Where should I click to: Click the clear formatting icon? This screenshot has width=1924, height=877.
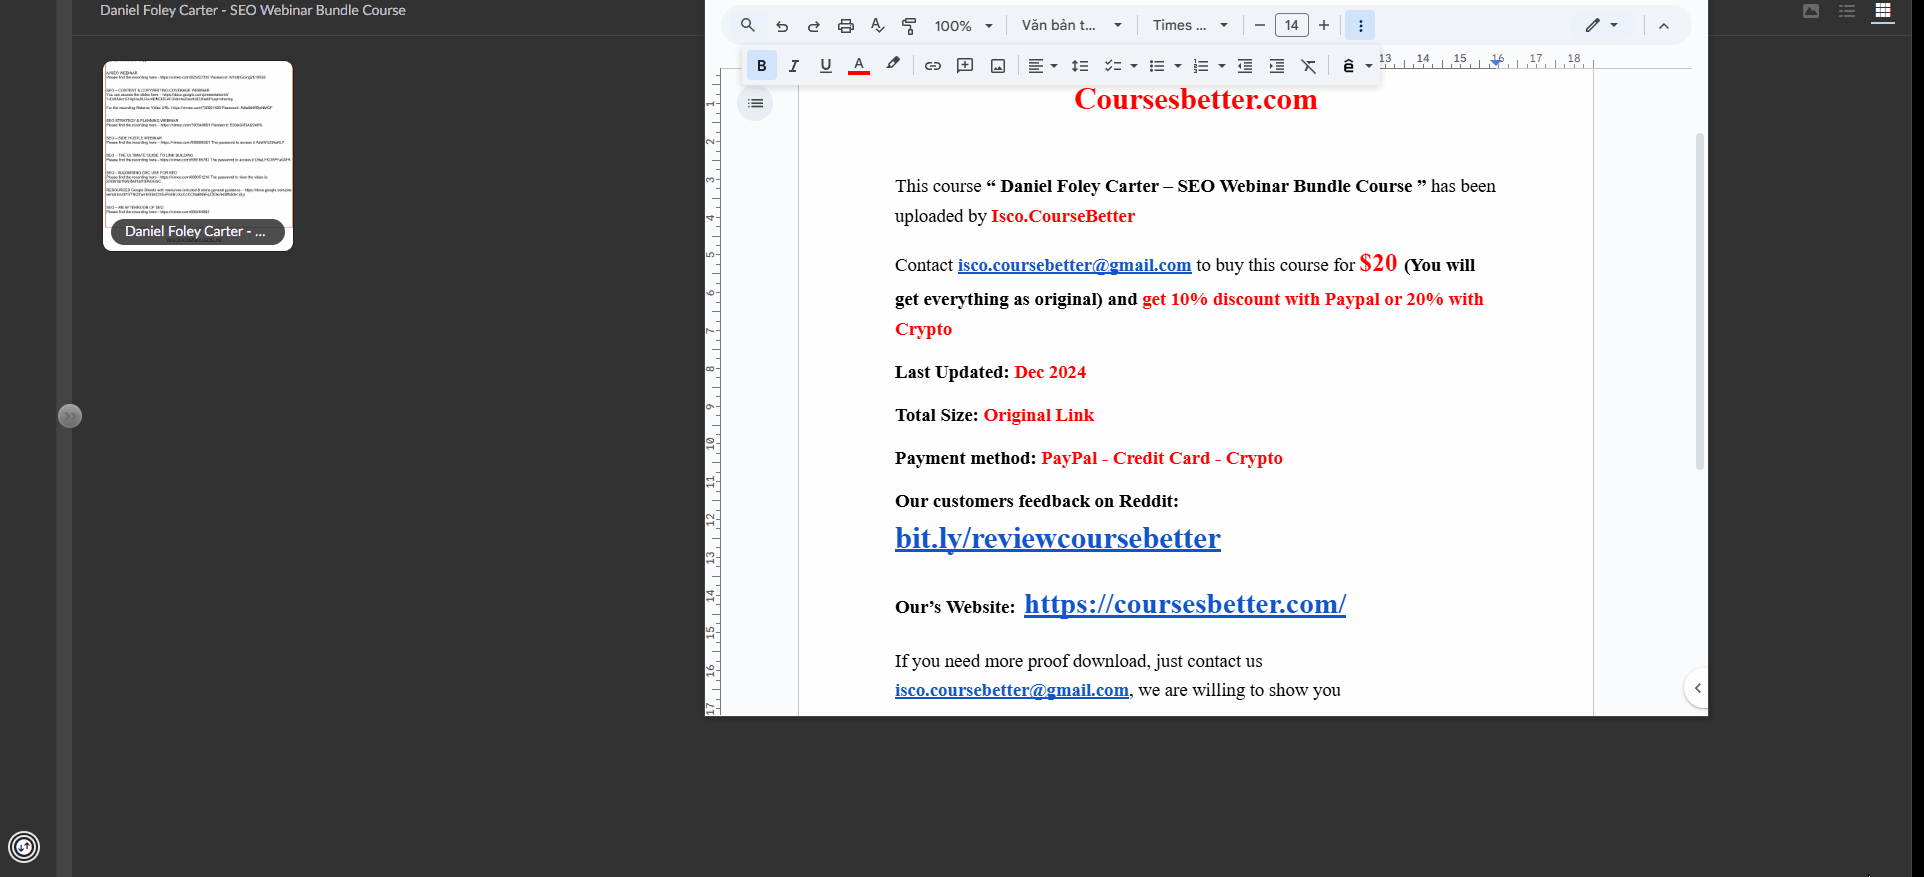pyautogui.click(x=1308, y=66)
